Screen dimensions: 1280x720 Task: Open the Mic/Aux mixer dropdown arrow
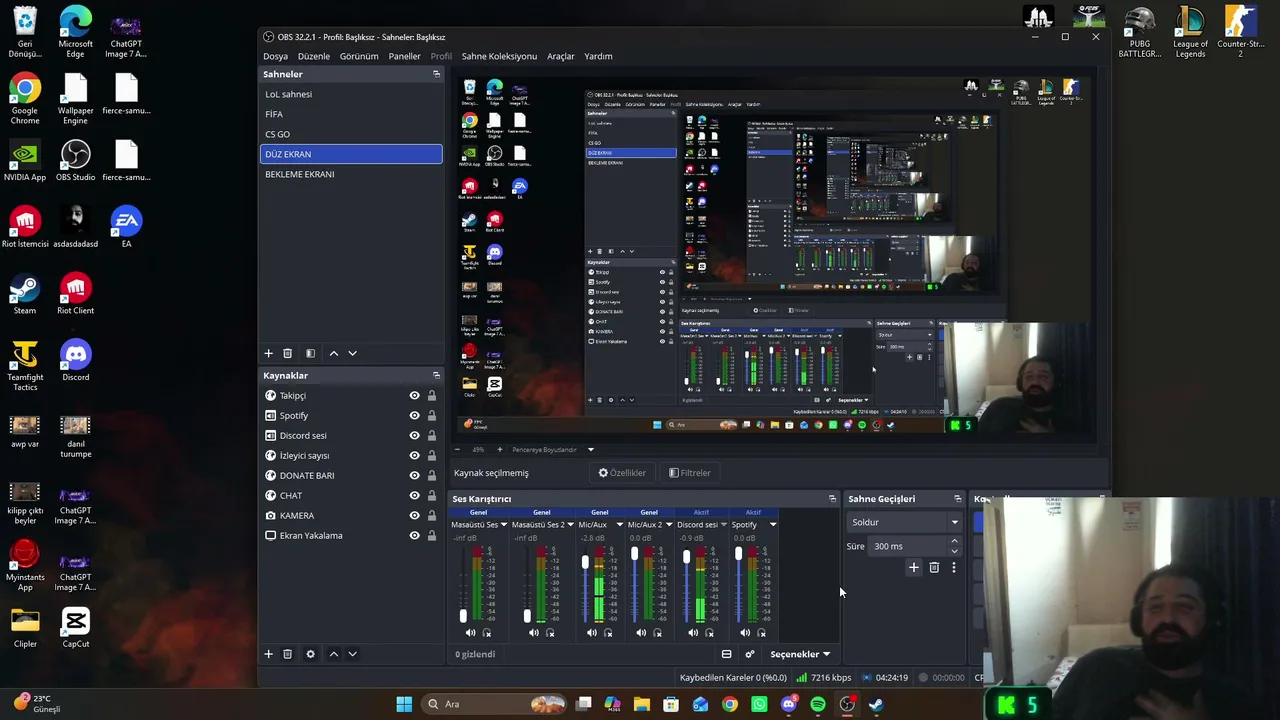click(x=620, y=524)
